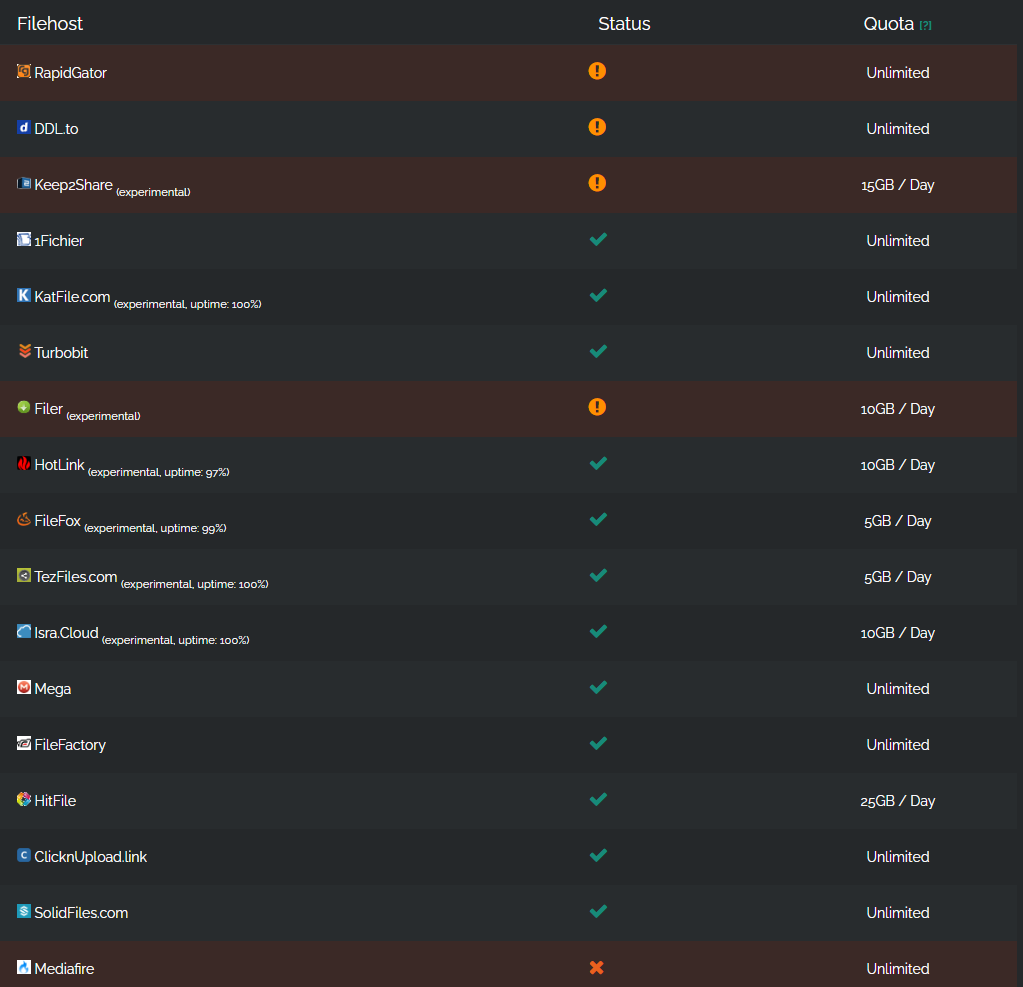The height and width of the screenshot is (987, 1023).
Task: Click the Keep2Share filehost name
Action: pyautogui.click(x=73, y=184)
